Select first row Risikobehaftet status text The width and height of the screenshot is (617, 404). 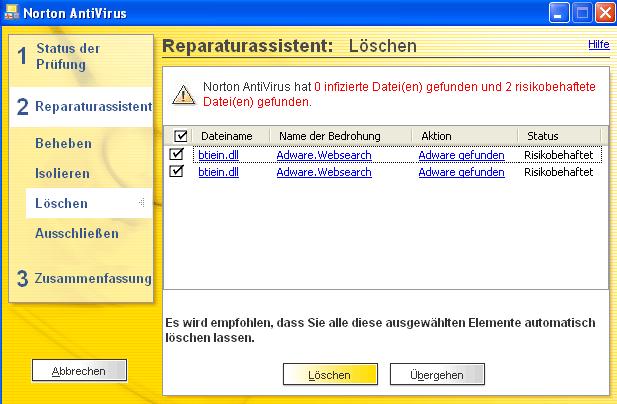pyautogui.click(x=558, y=155)
